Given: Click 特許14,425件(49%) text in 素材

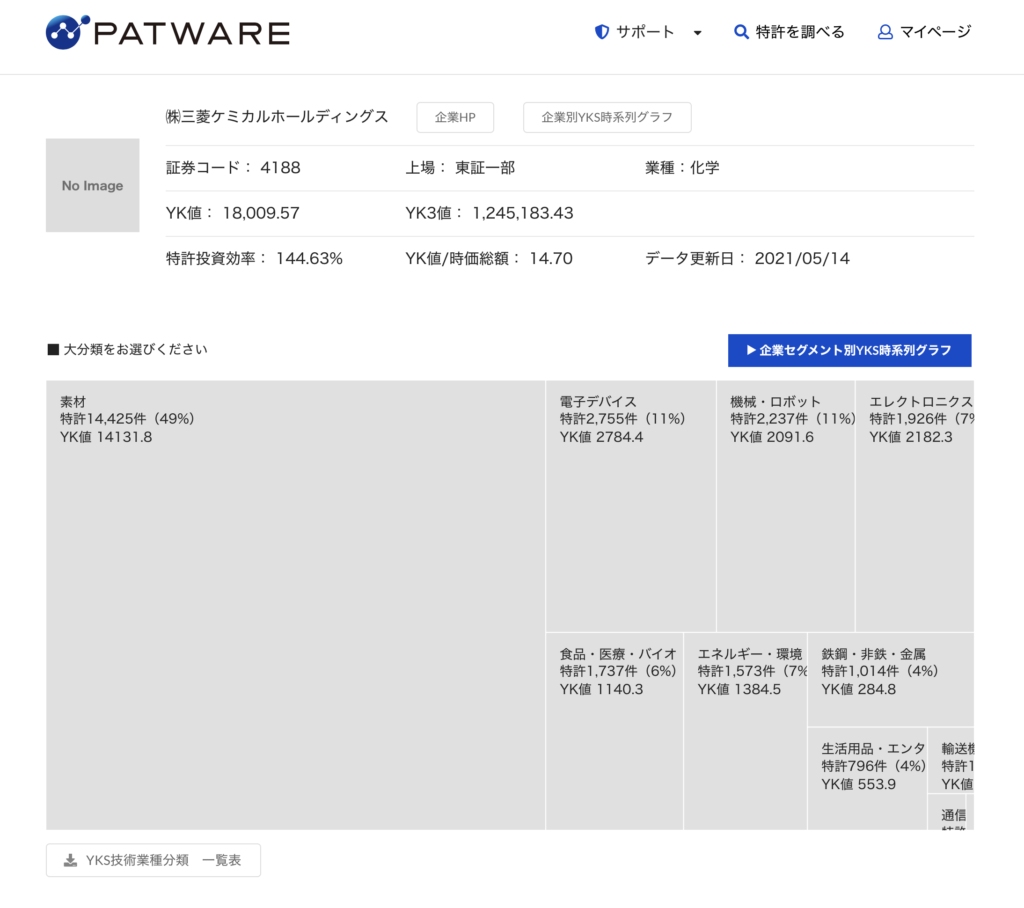Looking at the screenshot, I should [127, 419].
